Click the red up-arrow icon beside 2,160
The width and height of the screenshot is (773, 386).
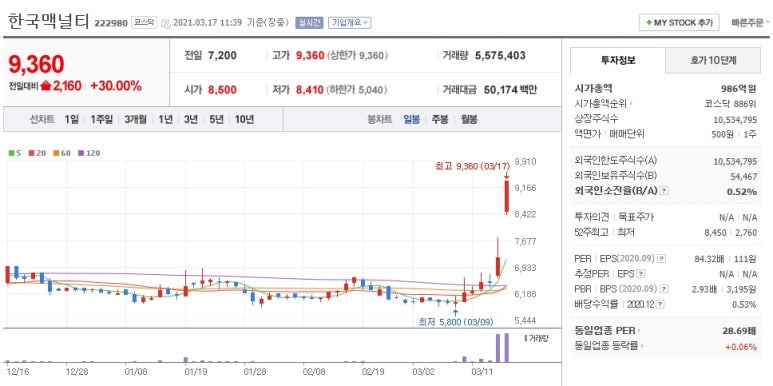pyautogui.click(x=46, y=86)
